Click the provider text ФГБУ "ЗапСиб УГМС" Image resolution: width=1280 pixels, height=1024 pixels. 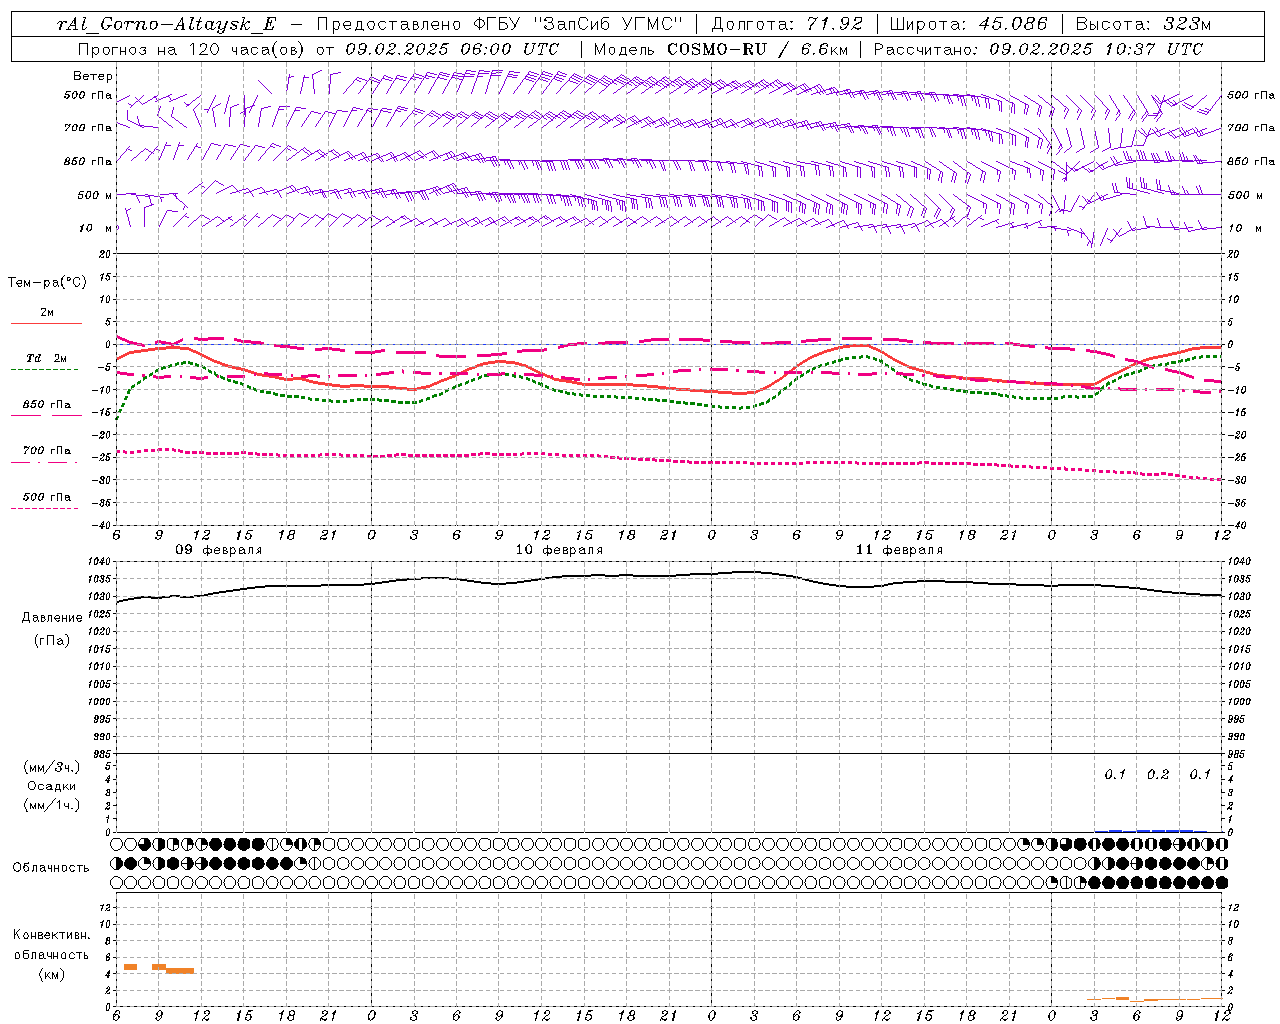tap(576, 25)
